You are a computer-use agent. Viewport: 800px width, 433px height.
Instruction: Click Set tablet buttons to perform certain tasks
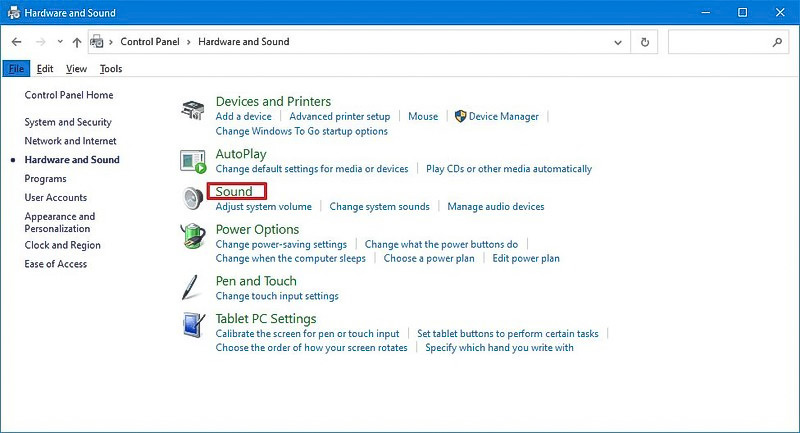[x=508, y=334]
